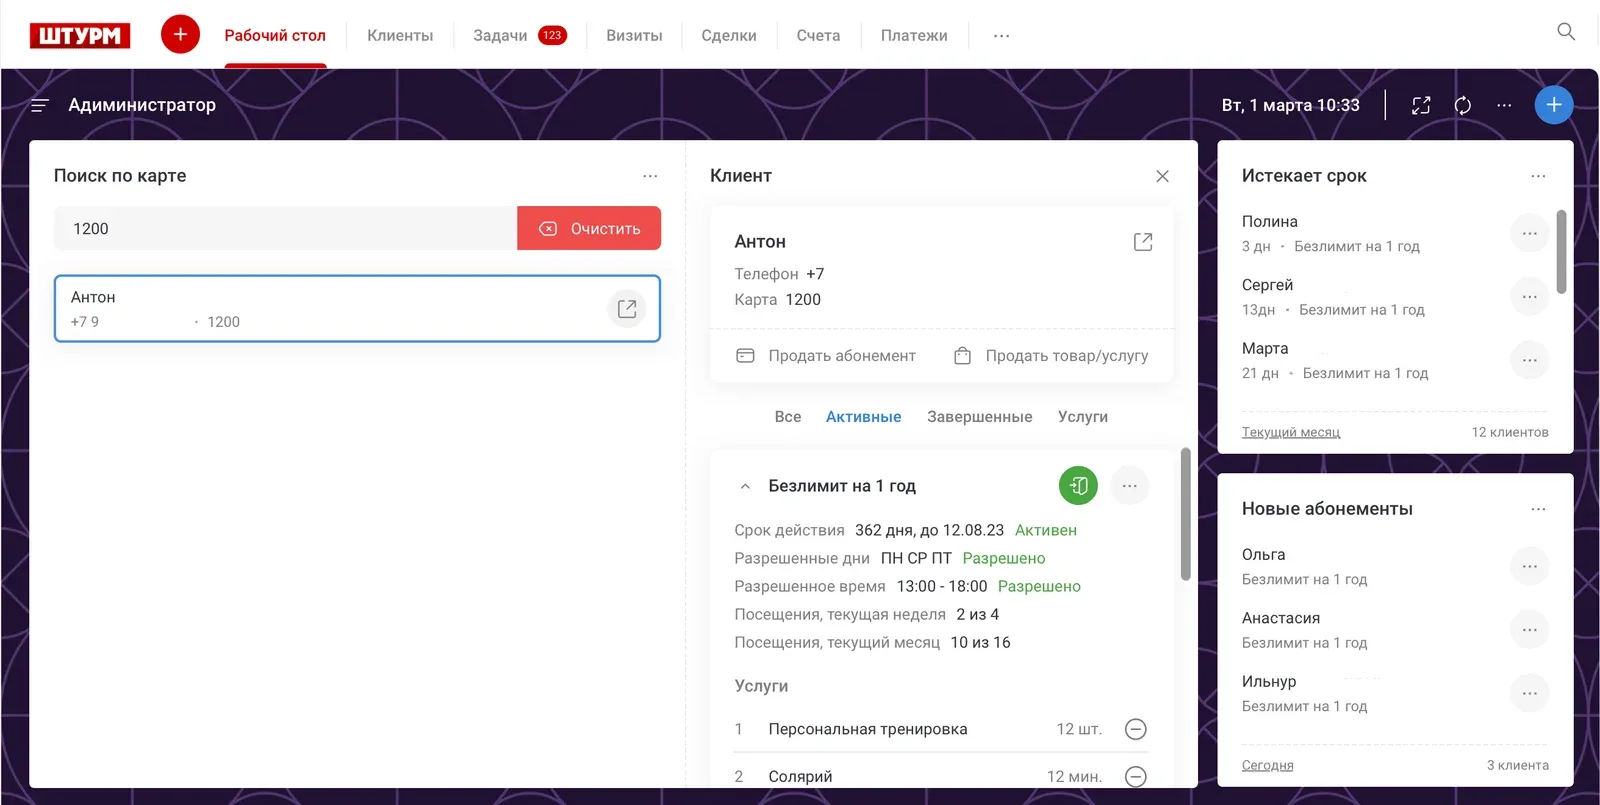Click the red plus create button

pyautogui.click(x=180, y=34)
